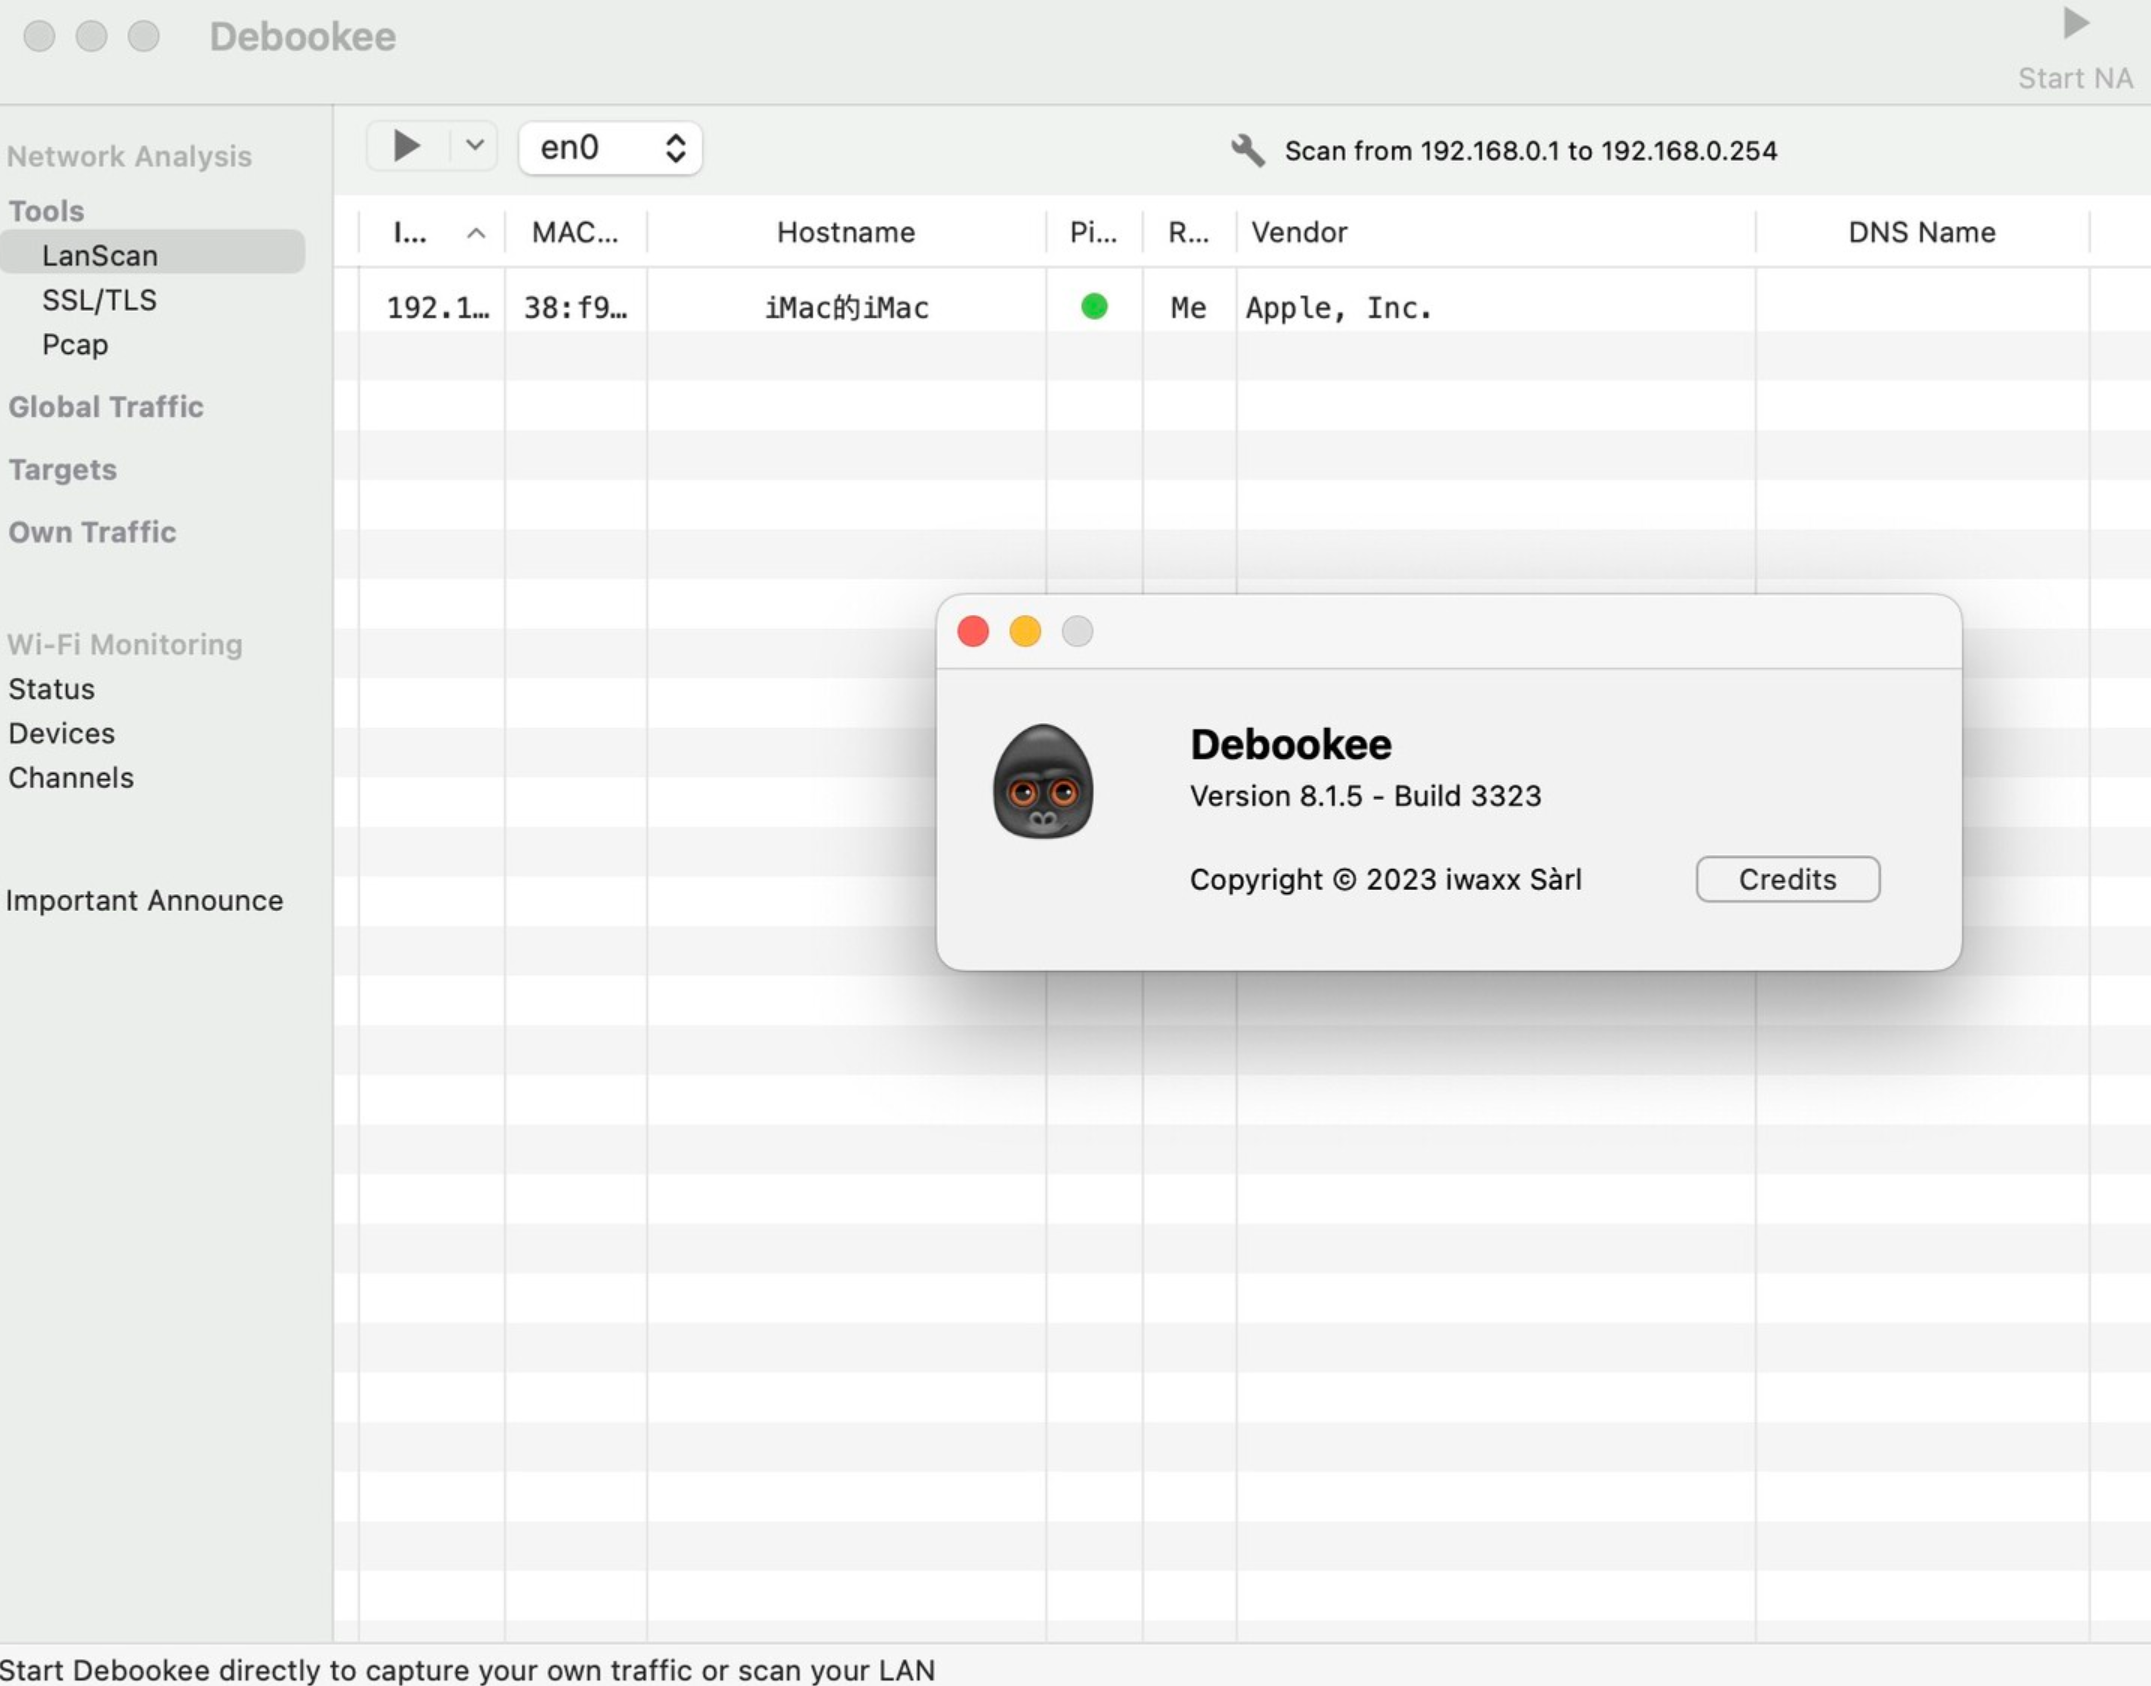
Task: Click the DNS Name column header
Action: tap(1921, 232)
